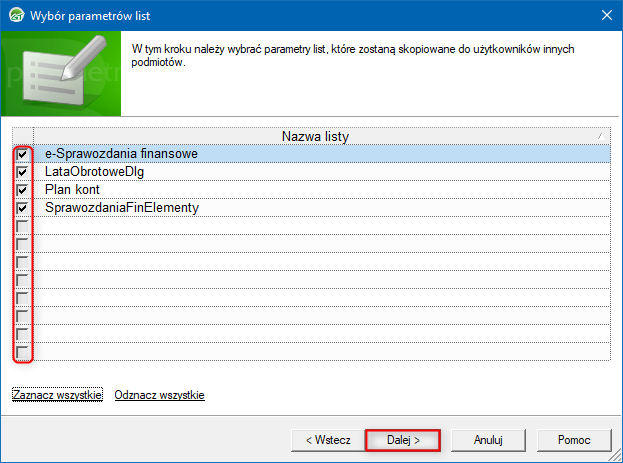Viewport: 623px width, 463px height.
Task: Proceed with the Dalej button
Action: click(x=403, y=440)
